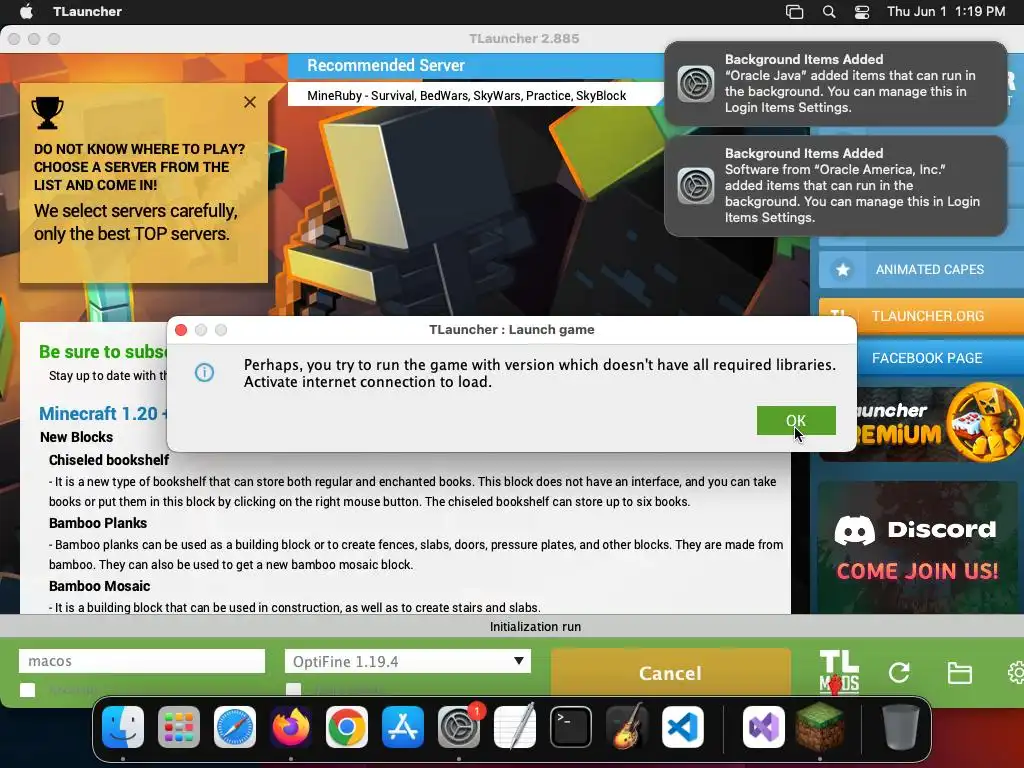Click the Oracle America background items notification
The width and height of the screenshot is (1024, 768).
(835, 185)
